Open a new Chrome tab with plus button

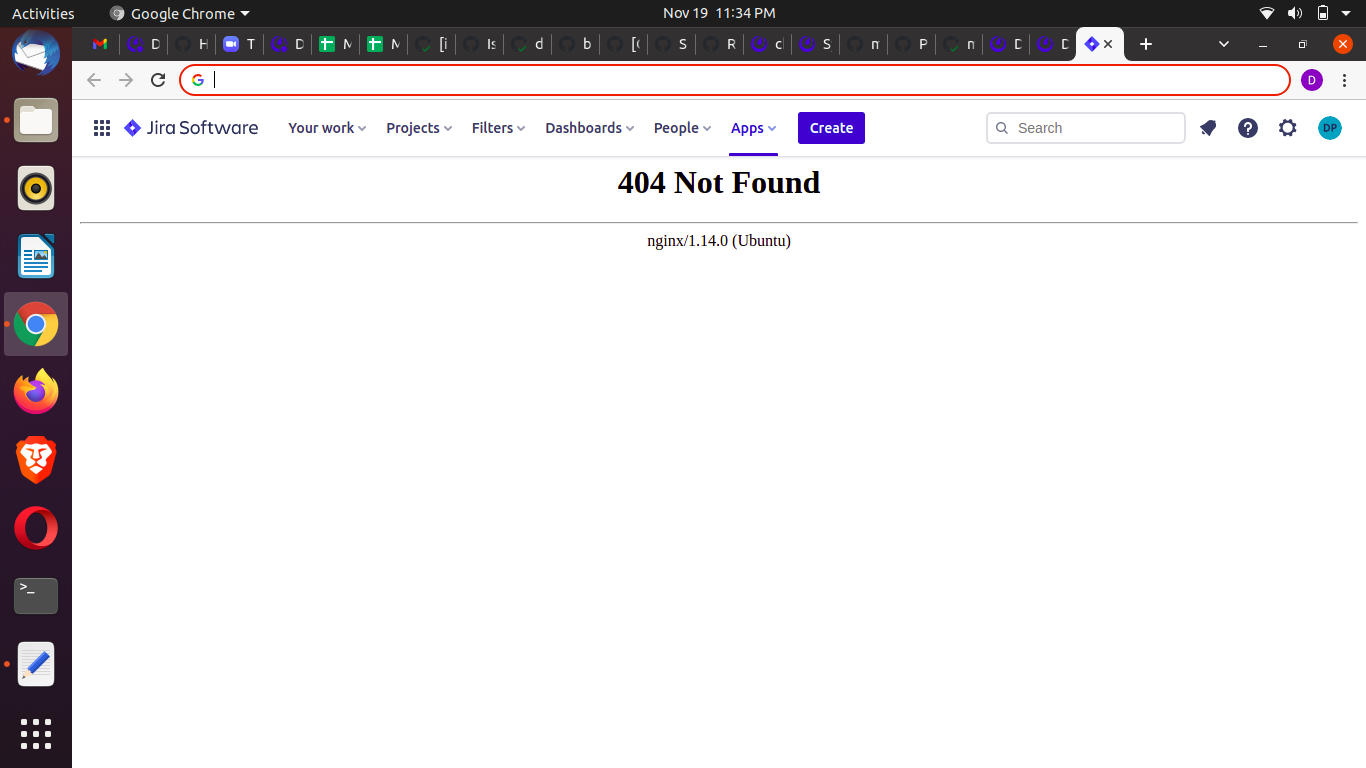pyautogui.click(x=1146, y=44)
